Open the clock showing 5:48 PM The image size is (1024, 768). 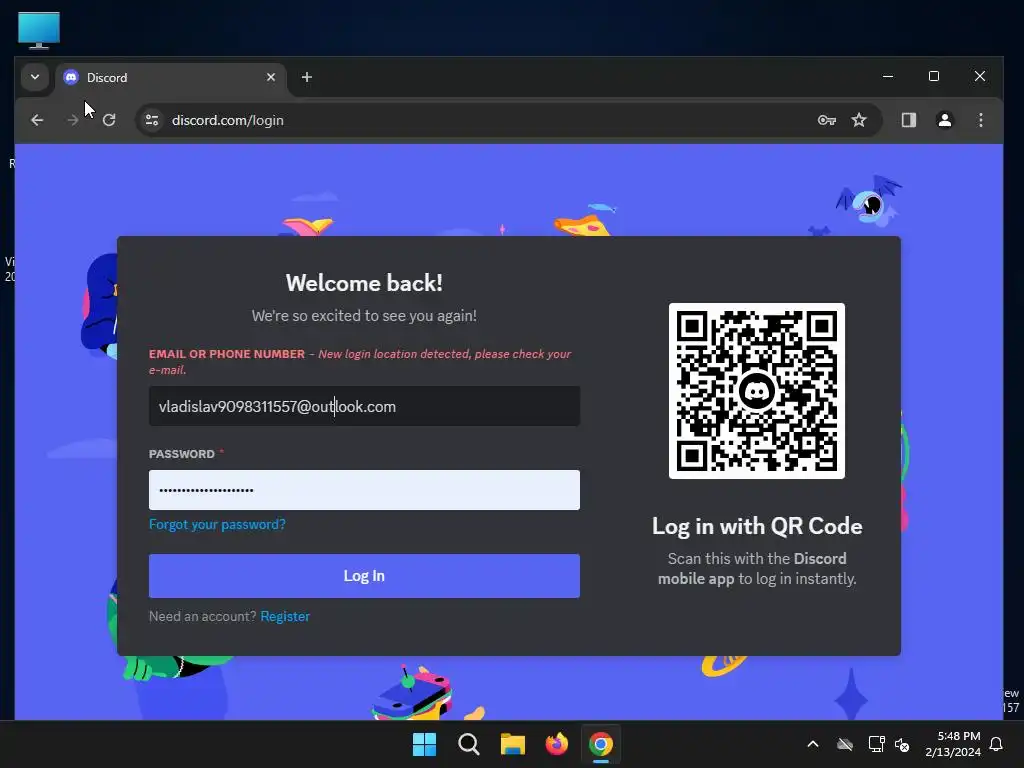point(953,744)
